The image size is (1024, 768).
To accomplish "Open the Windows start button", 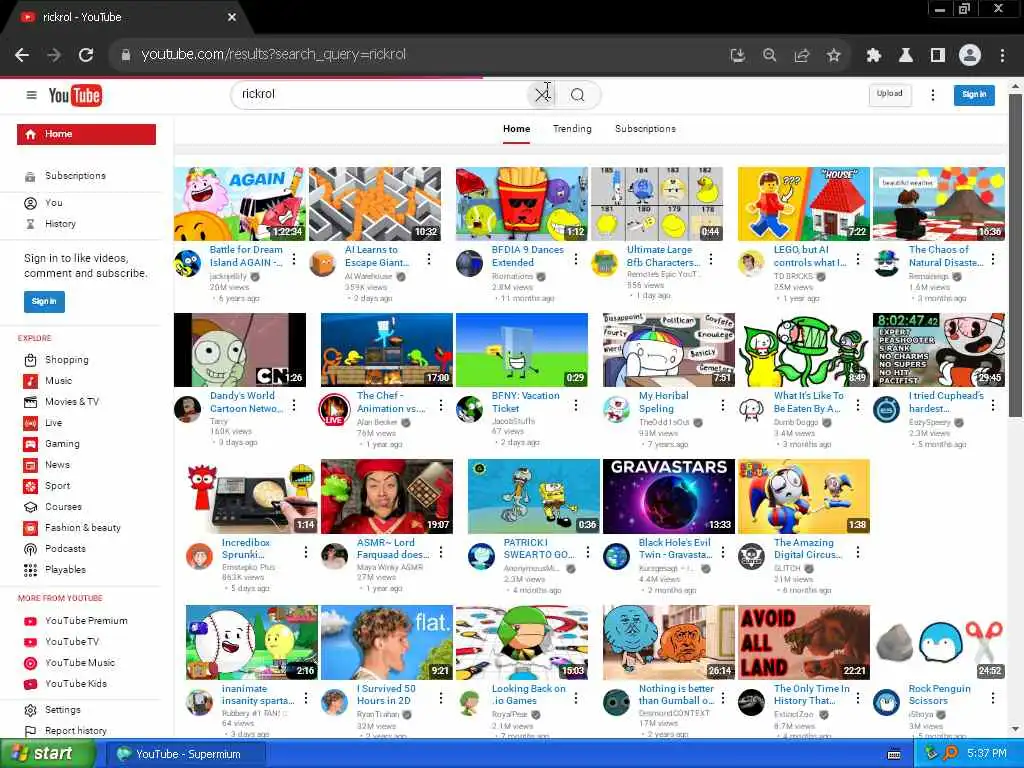I will click(47, 754).
